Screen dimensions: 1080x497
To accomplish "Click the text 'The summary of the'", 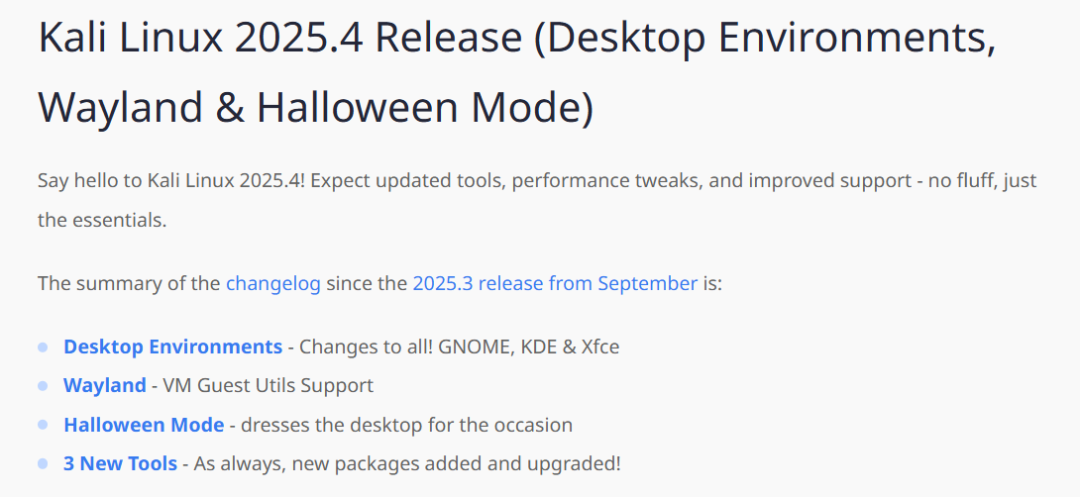I will (x=129, y=284).
